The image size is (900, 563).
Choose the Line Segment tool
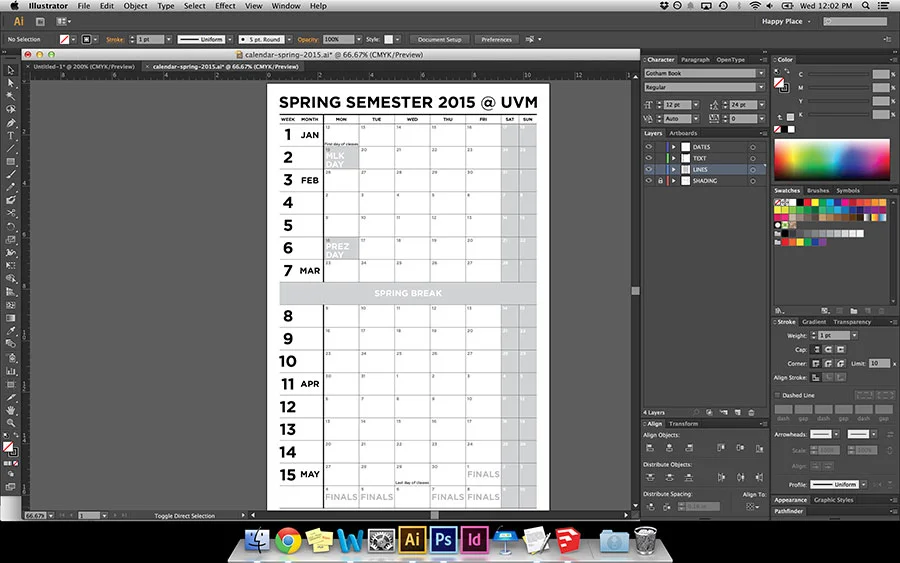[10, 149]
